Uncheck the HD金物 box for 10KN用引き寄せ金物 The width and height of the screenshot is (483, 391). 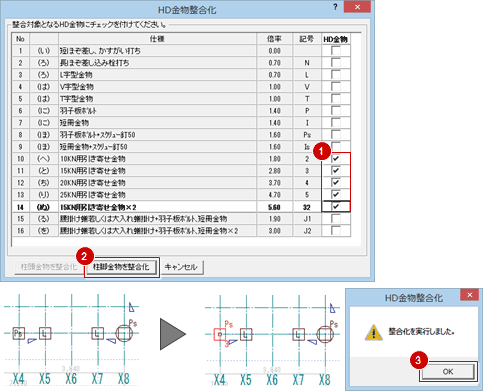[336, 159]
